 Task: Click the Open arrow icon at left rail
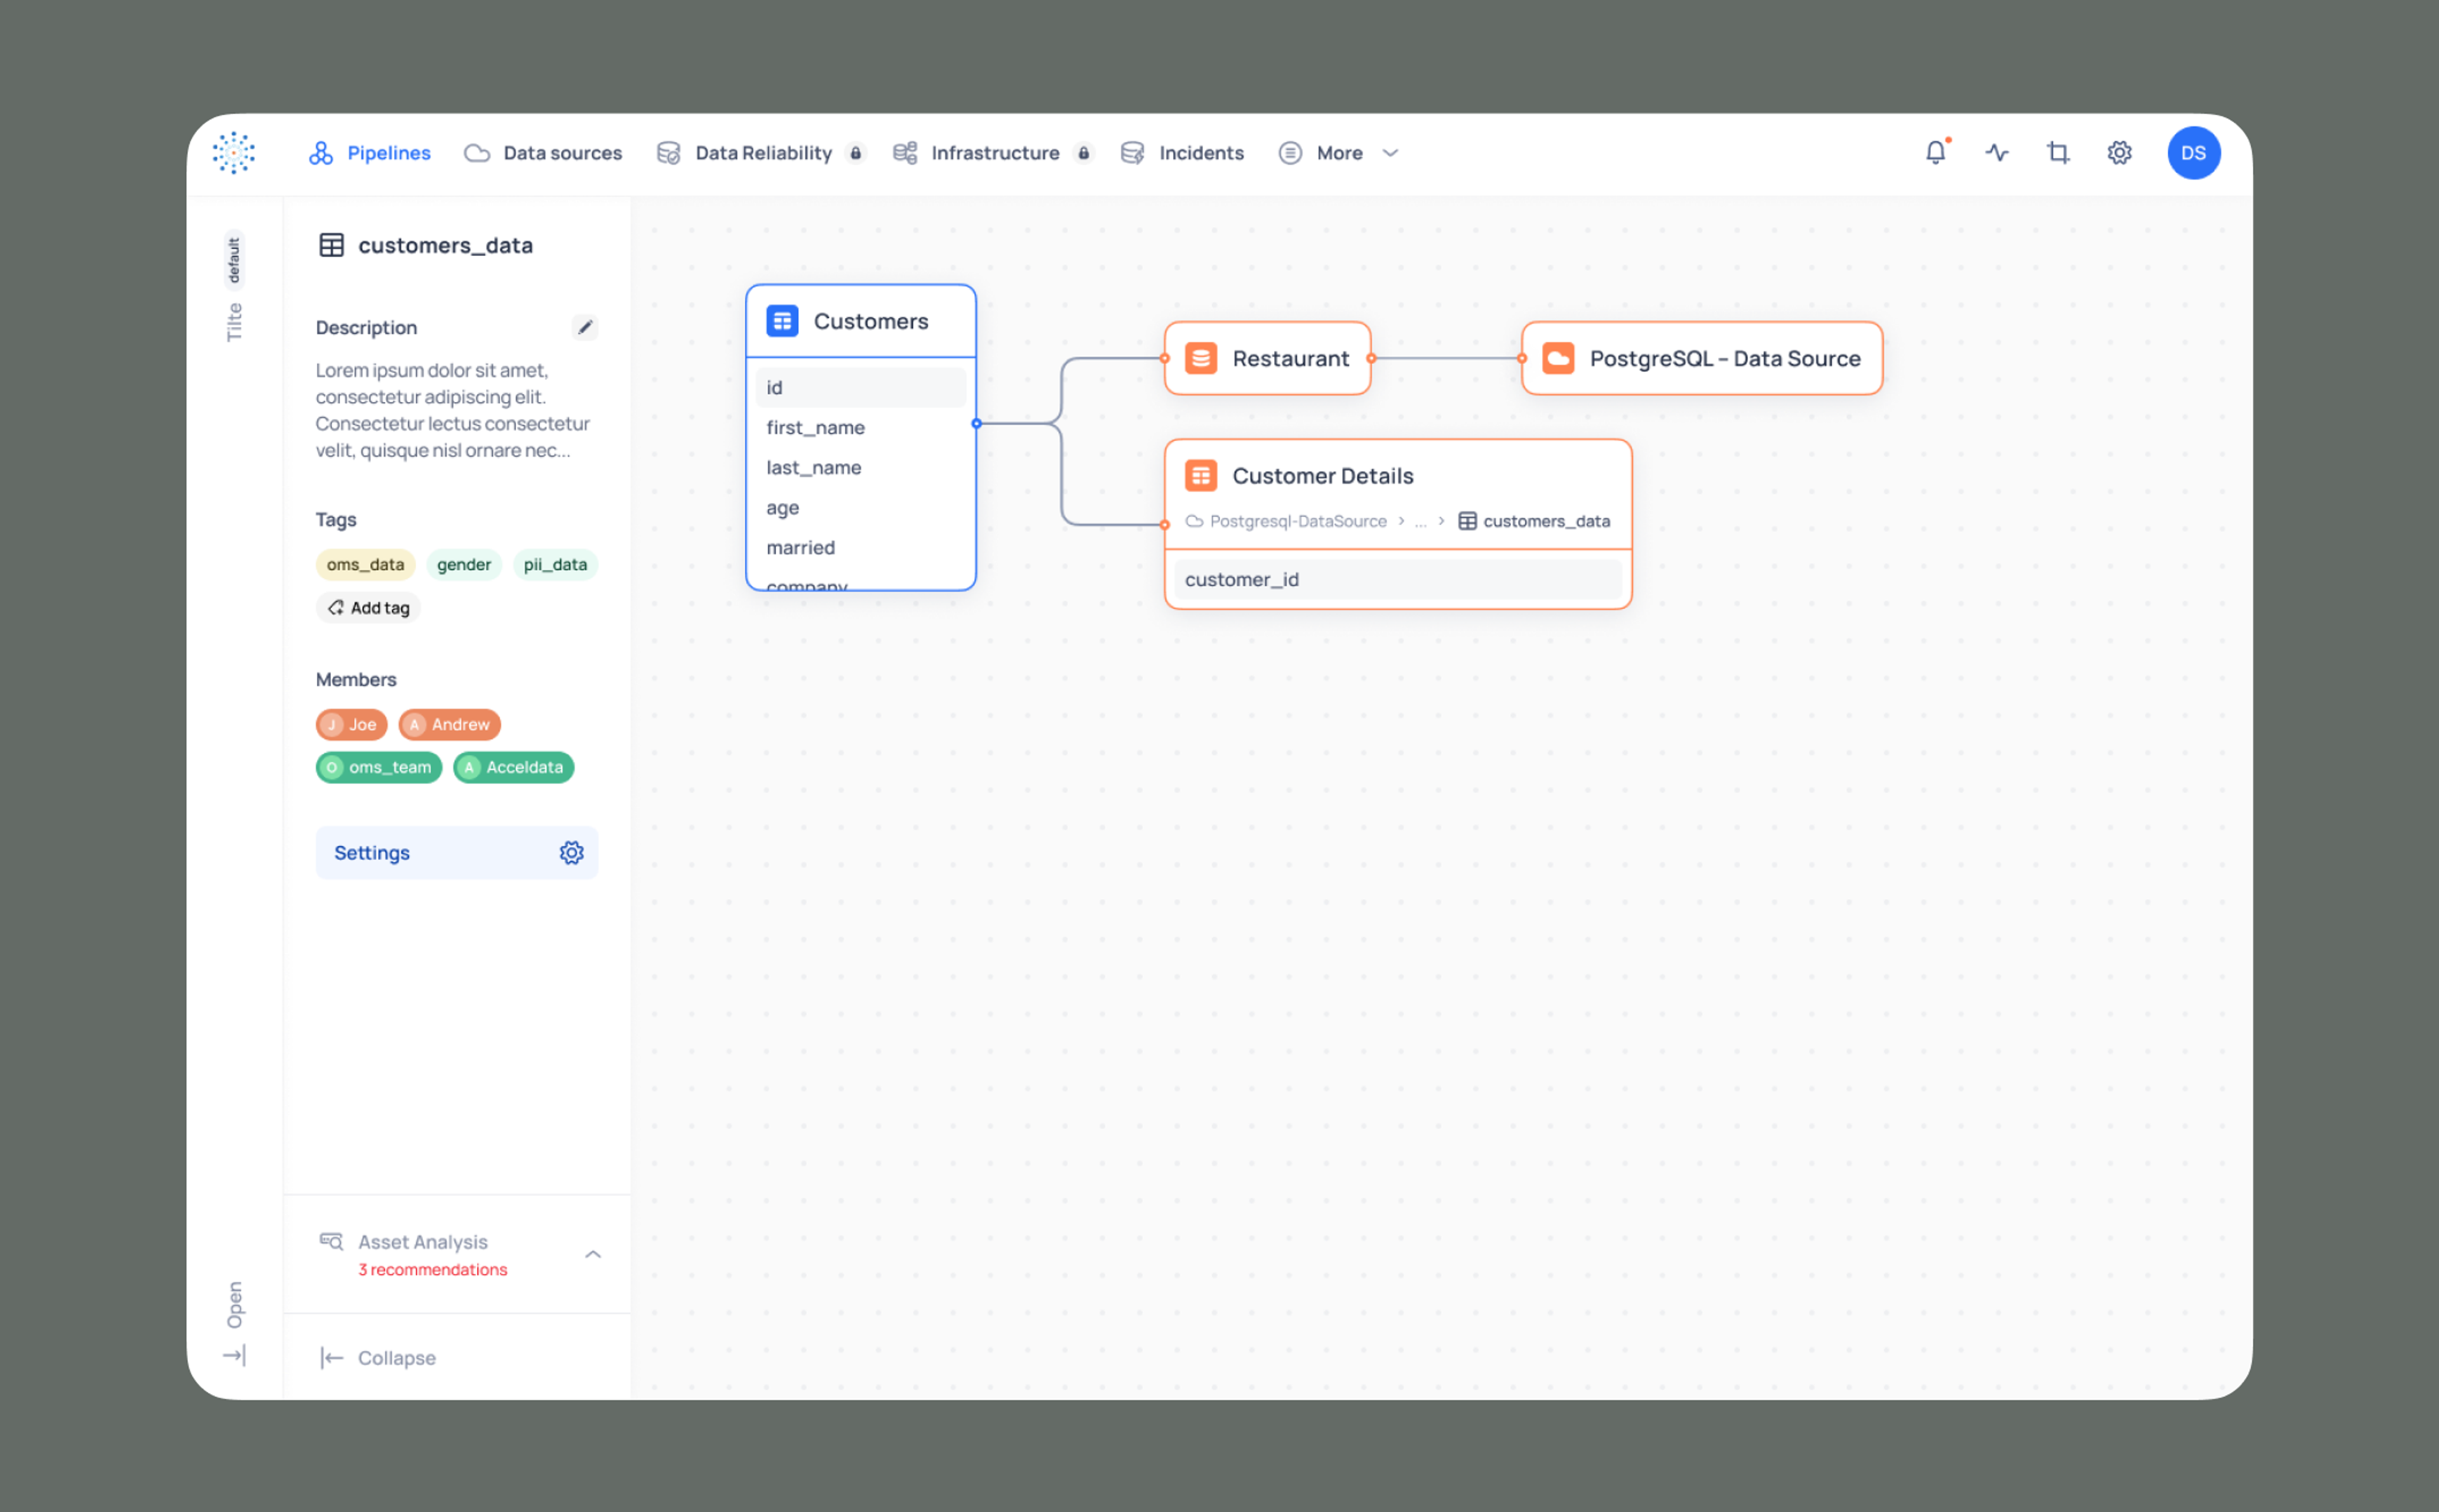(234, 1355)
